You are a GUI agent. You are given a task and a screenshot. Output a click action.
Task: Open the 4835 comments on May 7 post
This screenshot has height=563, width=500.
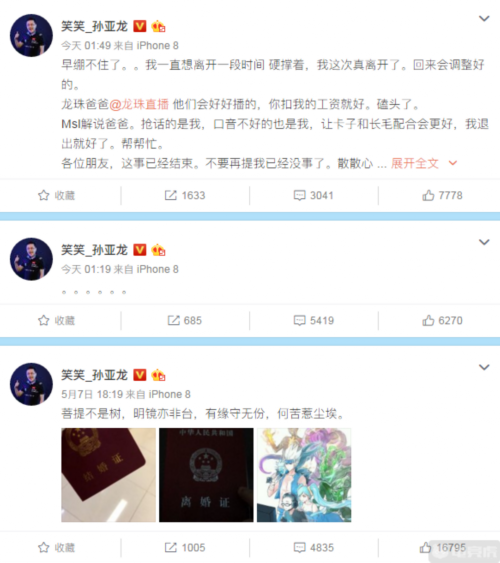point(313,548)
